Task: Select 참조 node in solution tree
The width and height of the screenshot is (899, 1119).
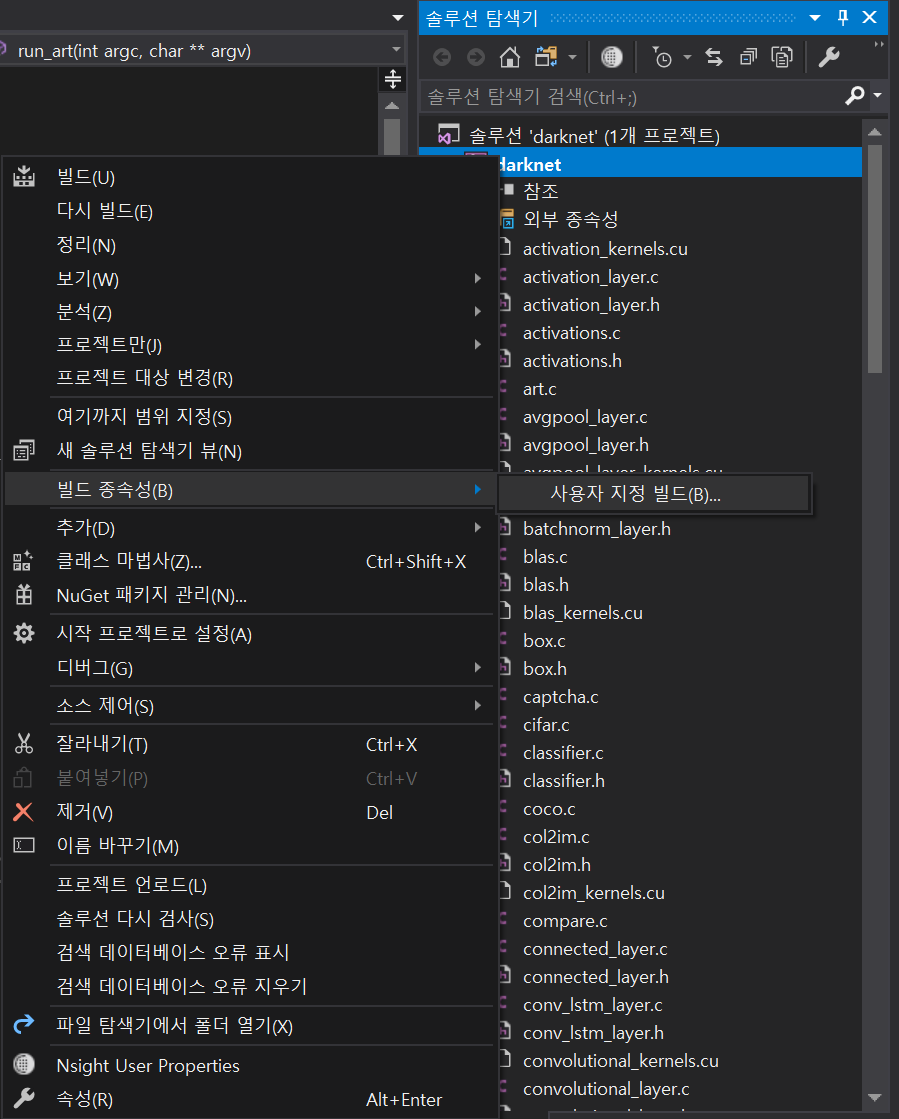Action: click(541, 191)
